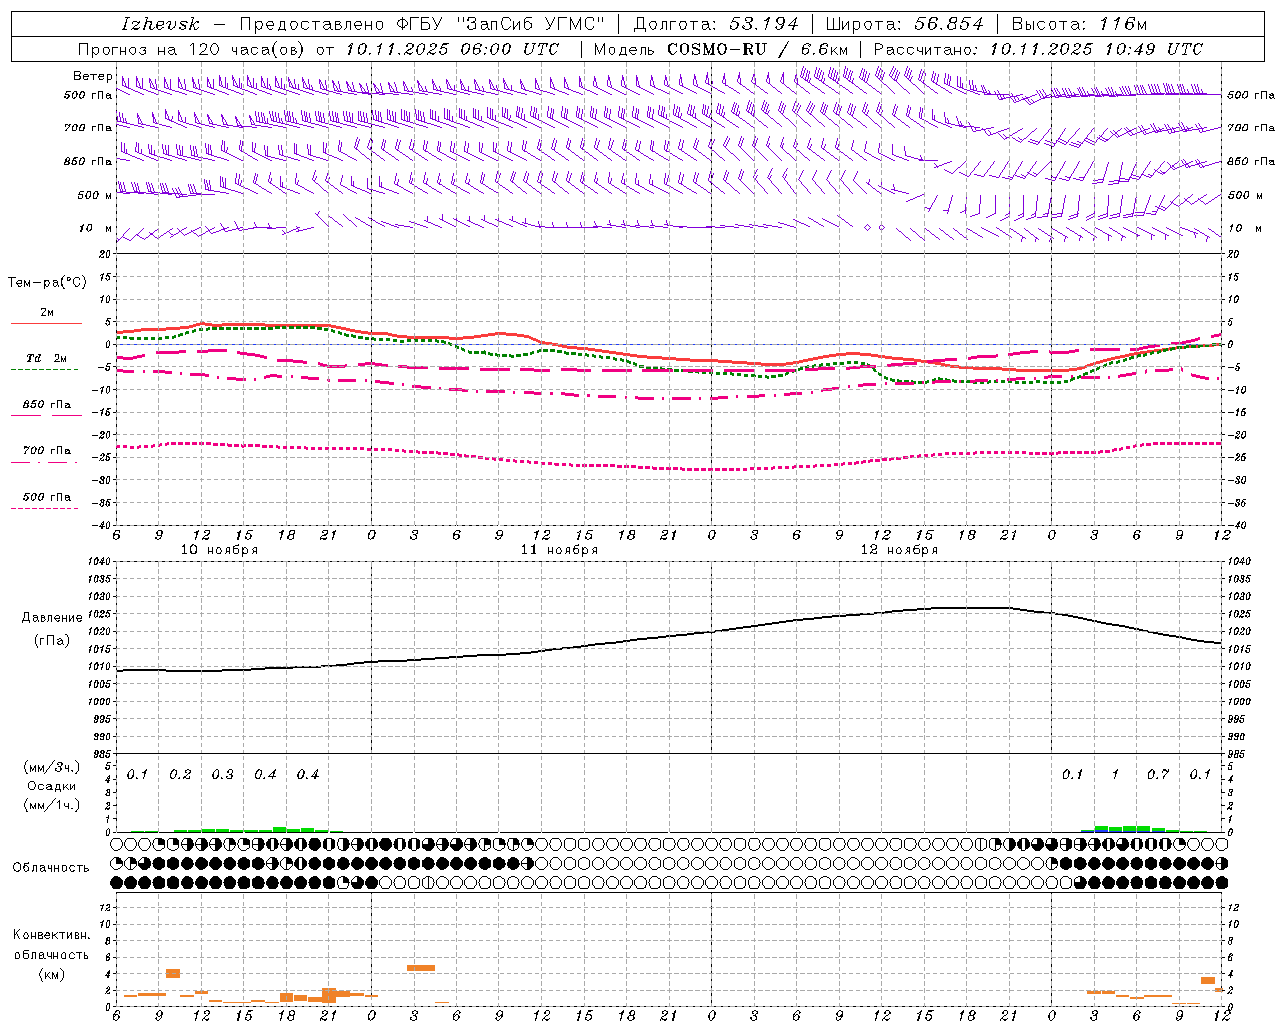Click the "Давление" pressure panel label
The width and height of the screenshot is (1280, 1024).
point(52,618)
